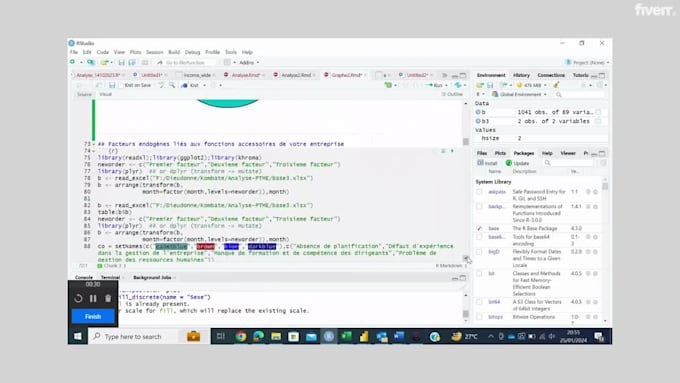Viewport: 680px width, 383px height.
Task: Check the backports package checkbox
Action: click(x=479, y=206)
